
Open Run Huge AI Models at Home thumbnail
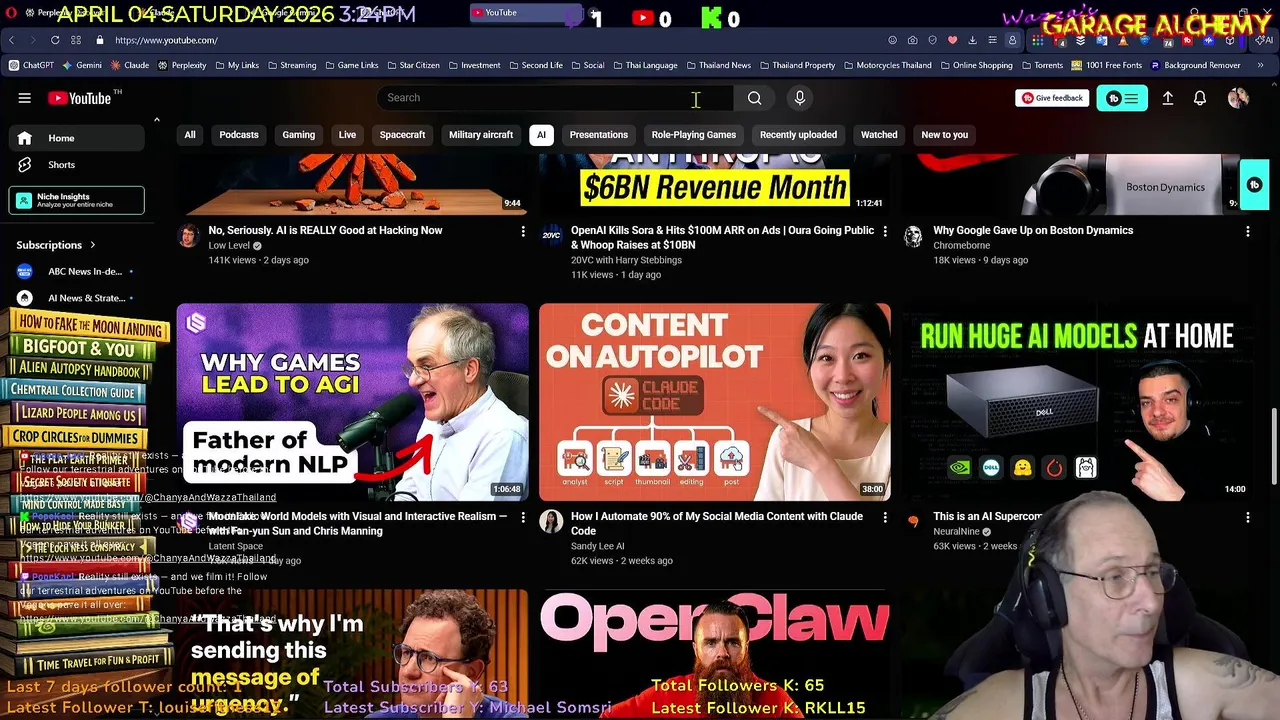pyautogui.click(x=1077, y=402)
